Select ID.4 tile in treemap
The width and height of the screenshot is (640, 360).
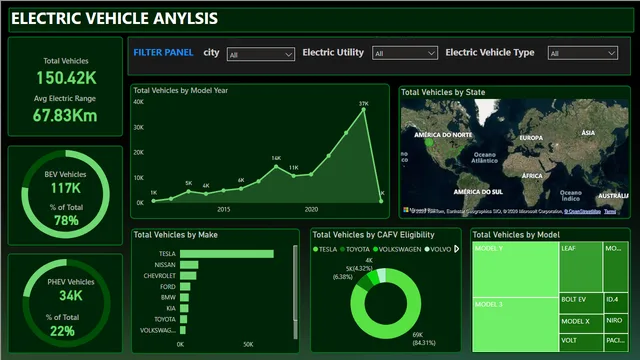[x=616, y=303]
